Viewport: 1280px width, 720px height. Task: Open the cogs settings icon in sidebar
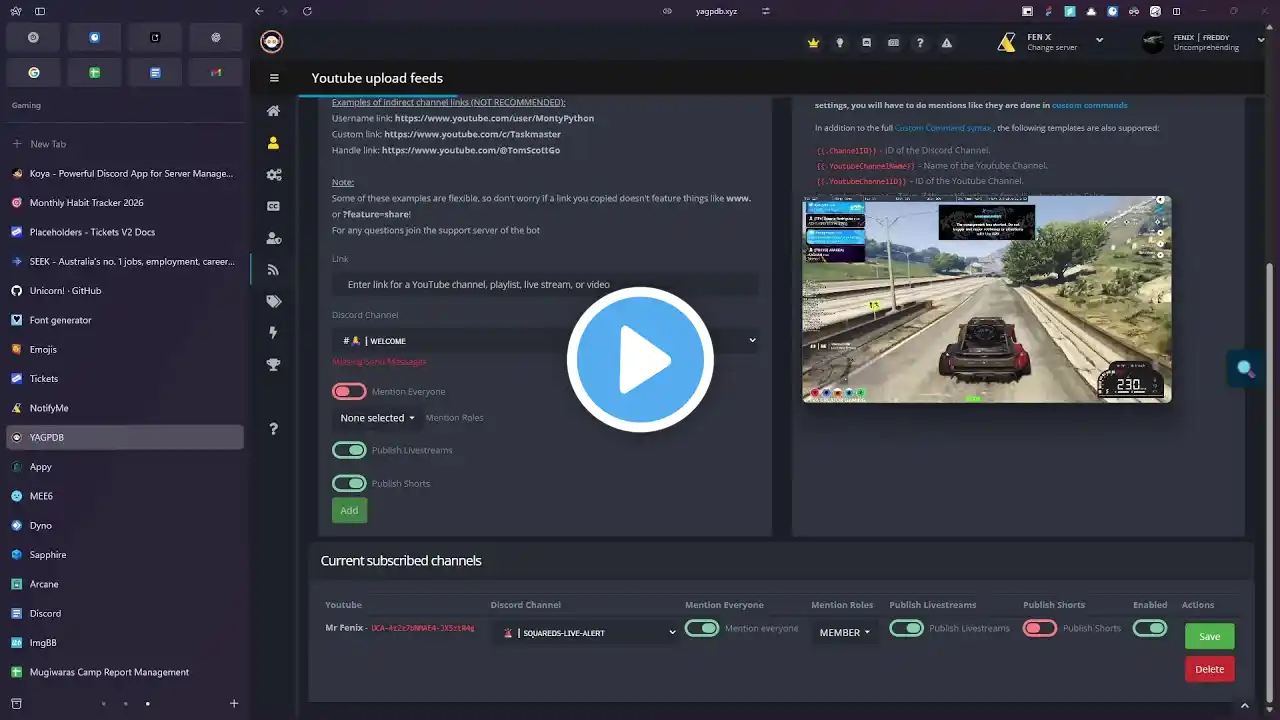(273, 175)
